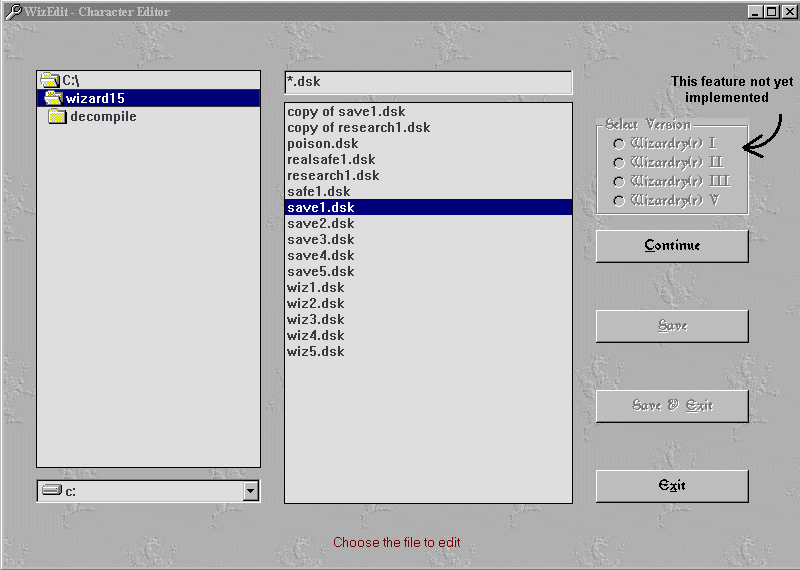
Task: Minimize the WizEdit window
Action: coord(756,11)
